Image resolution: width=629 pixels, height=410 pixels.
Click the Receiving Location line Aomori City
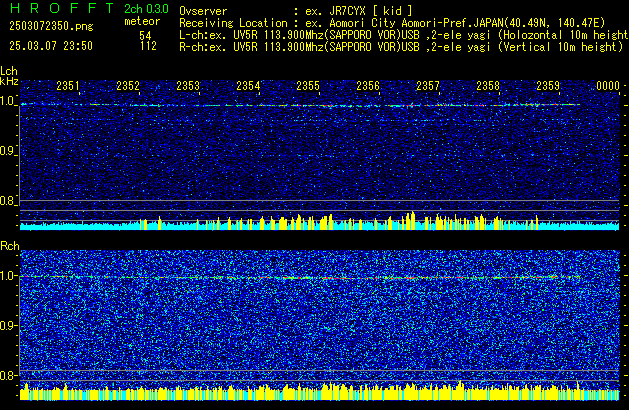click(x=392, y=23)
